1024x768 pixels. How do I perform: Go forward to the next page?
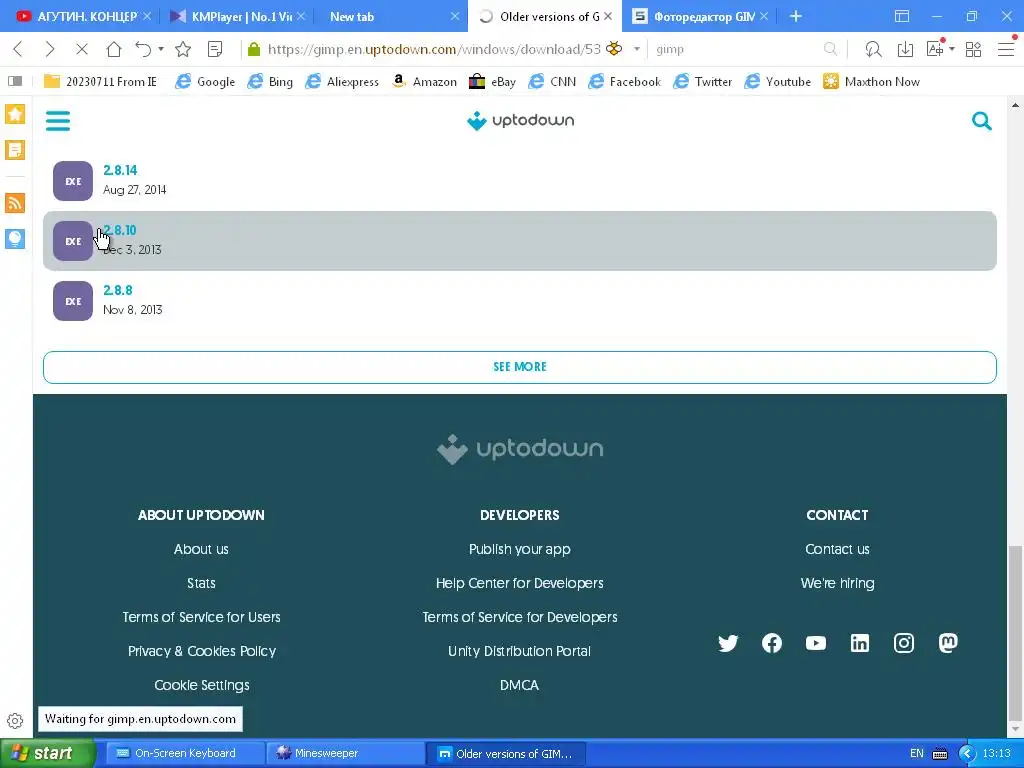[x=50, y=49]
